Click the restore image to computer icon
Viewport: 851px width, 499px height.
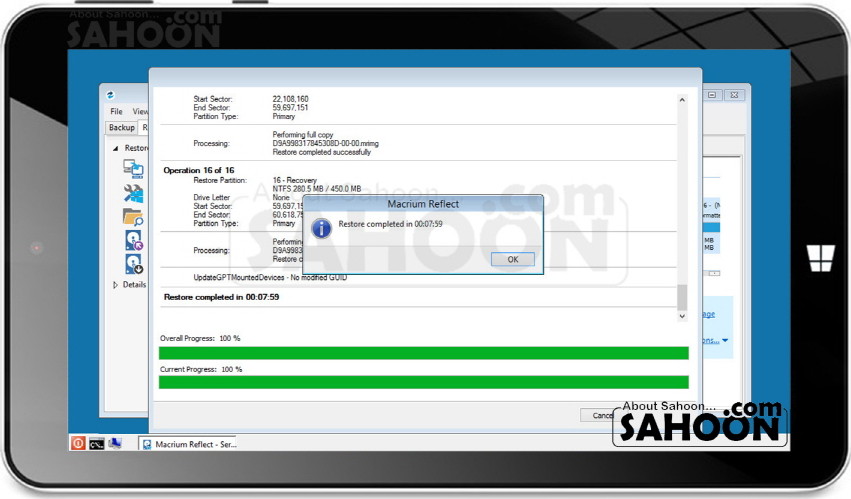coord(133,169)
